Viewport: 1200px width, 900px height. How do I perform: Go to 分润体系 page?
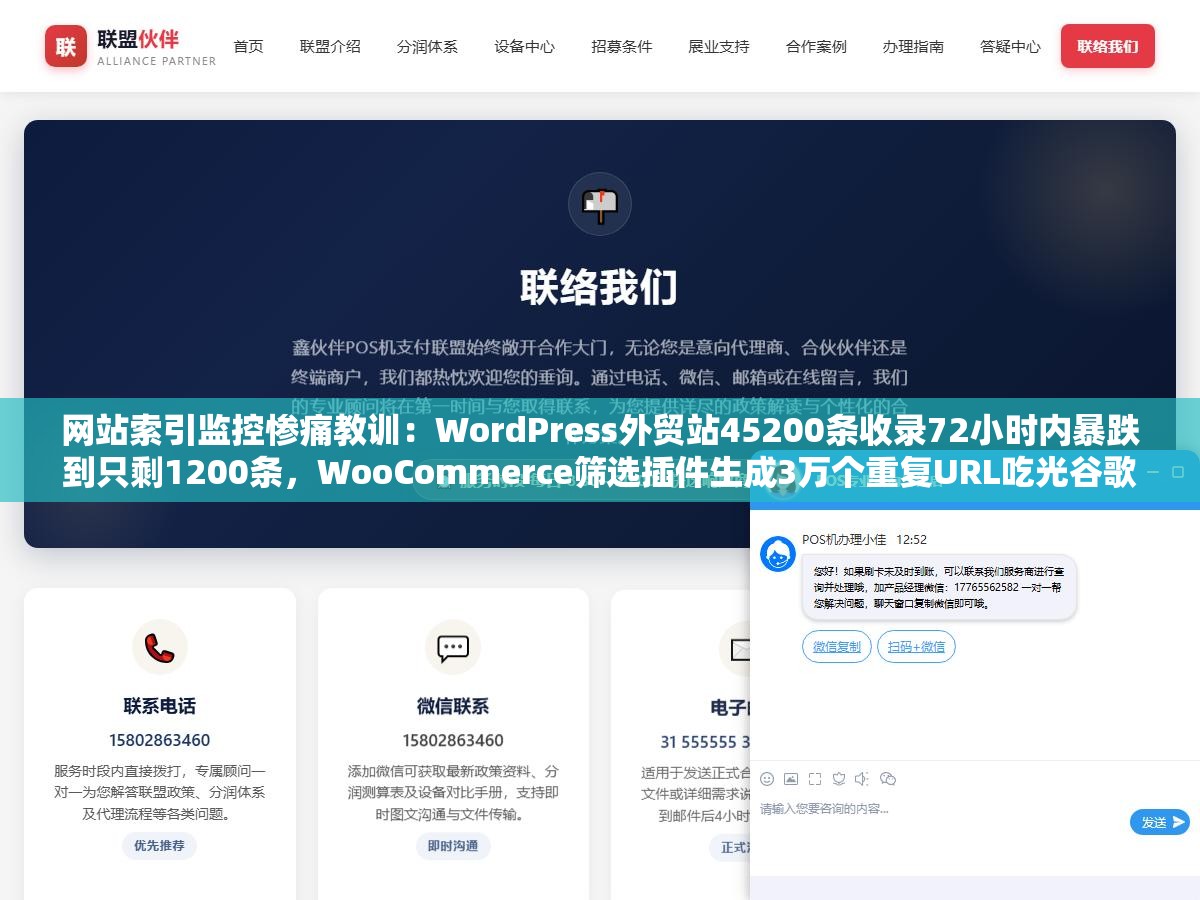tap(427, 46)
